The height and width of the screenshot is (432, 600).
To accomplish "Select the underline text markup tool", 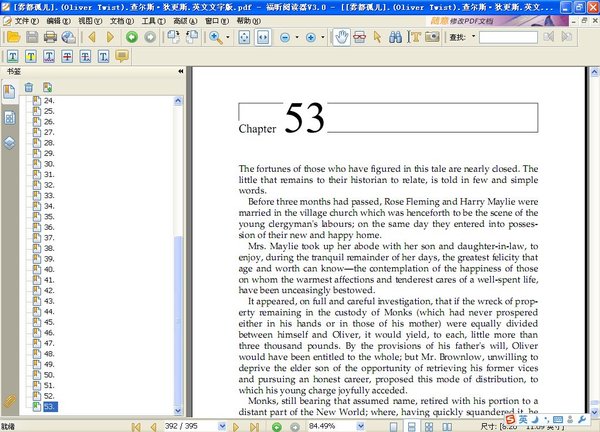I will click(13, 57).
